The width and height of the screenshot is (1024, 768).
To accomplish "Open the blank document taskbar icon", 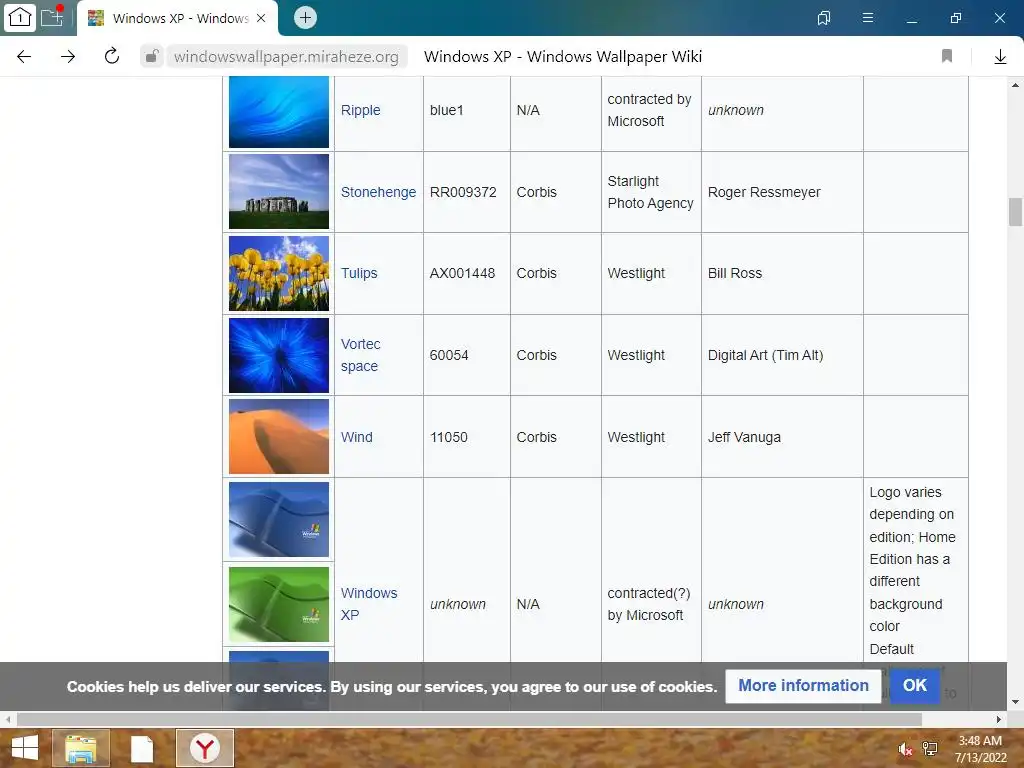I will [142, 748].
